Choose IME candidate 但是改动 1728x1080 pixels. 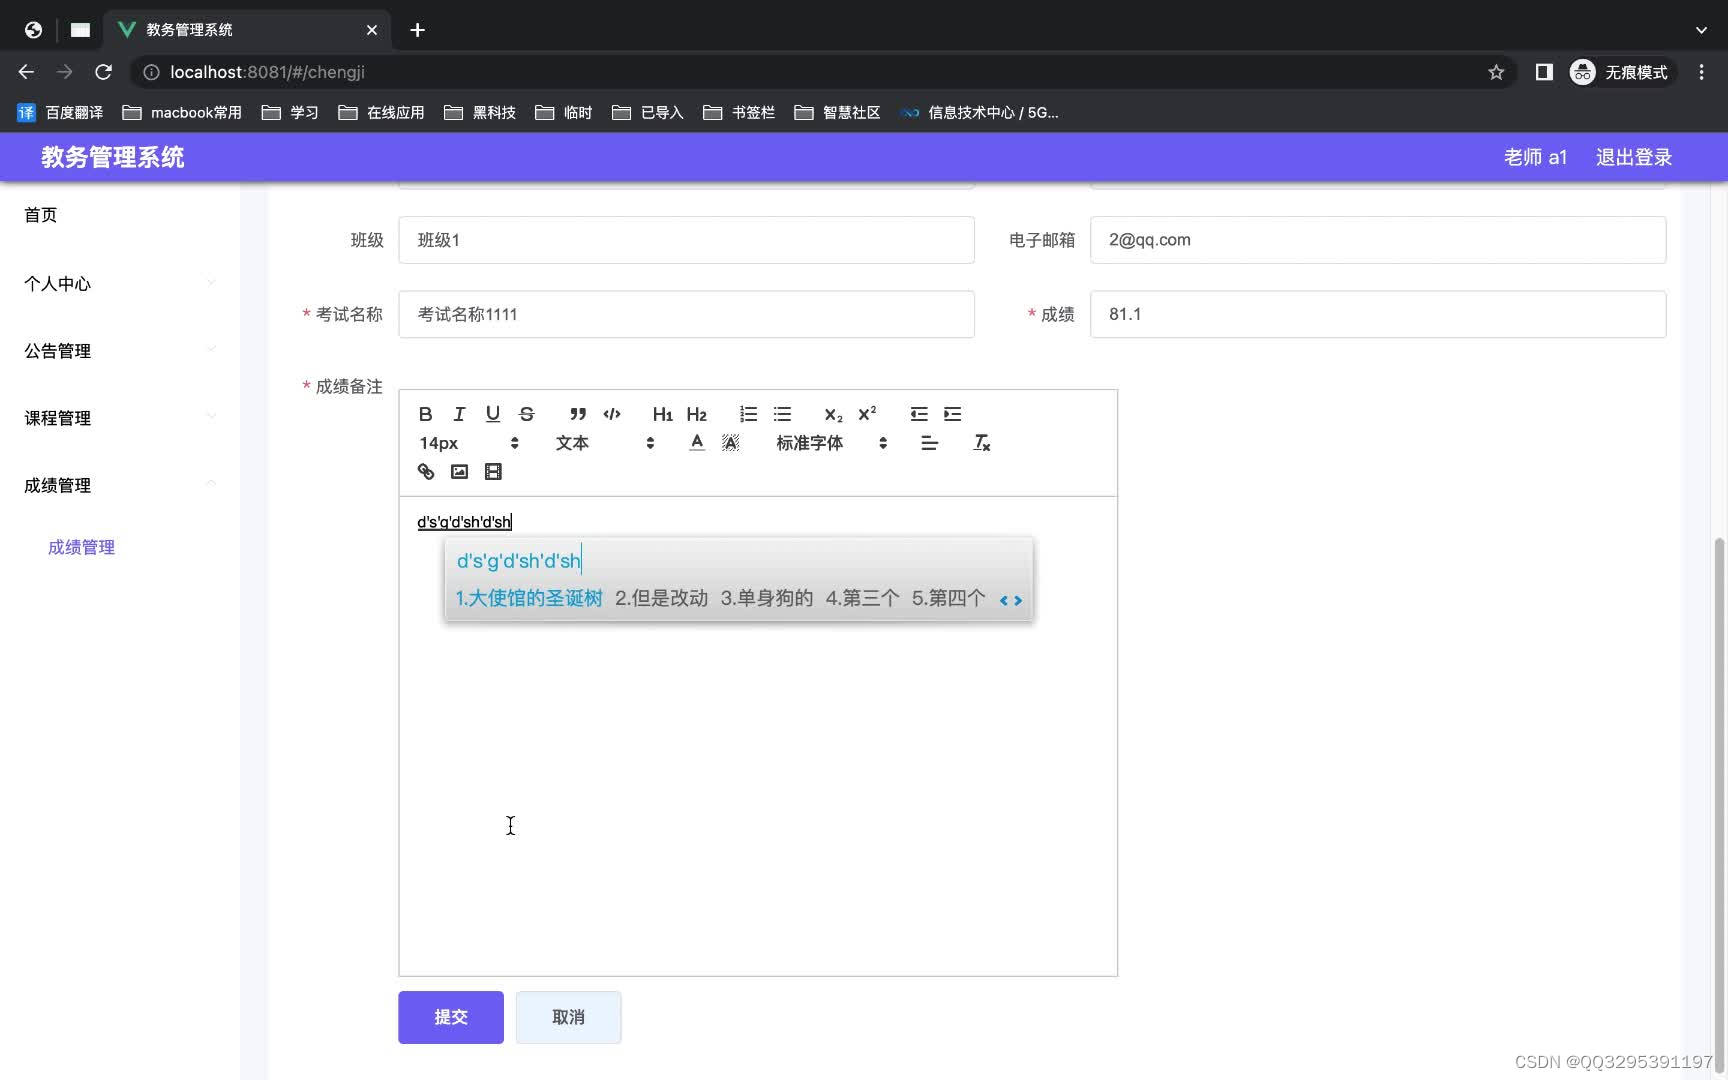tap(661, 598)
